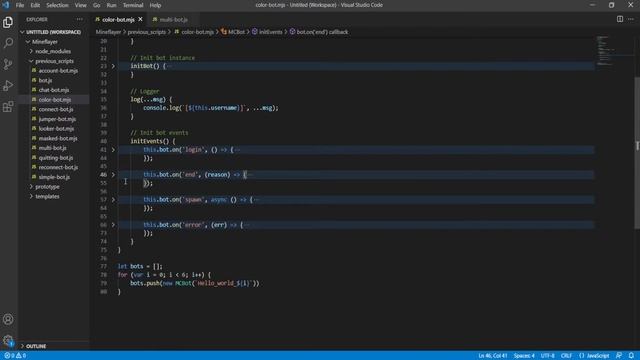Close the color-bot.mjs tab
Screen dimensions: 640x360
click(x=140, y=19)
